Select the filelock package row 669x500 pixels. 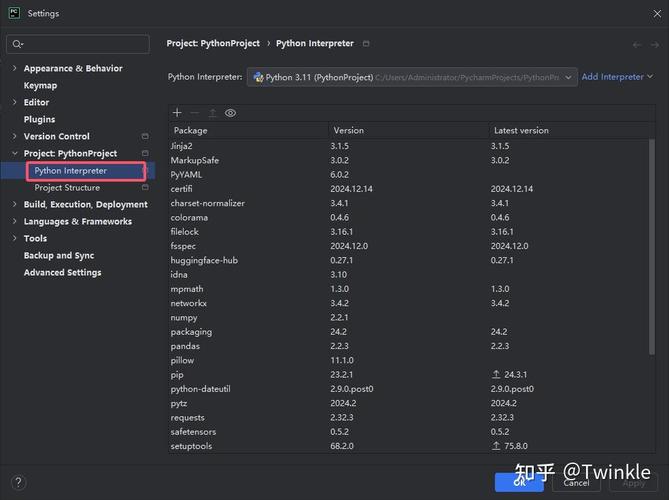(409, 232)
